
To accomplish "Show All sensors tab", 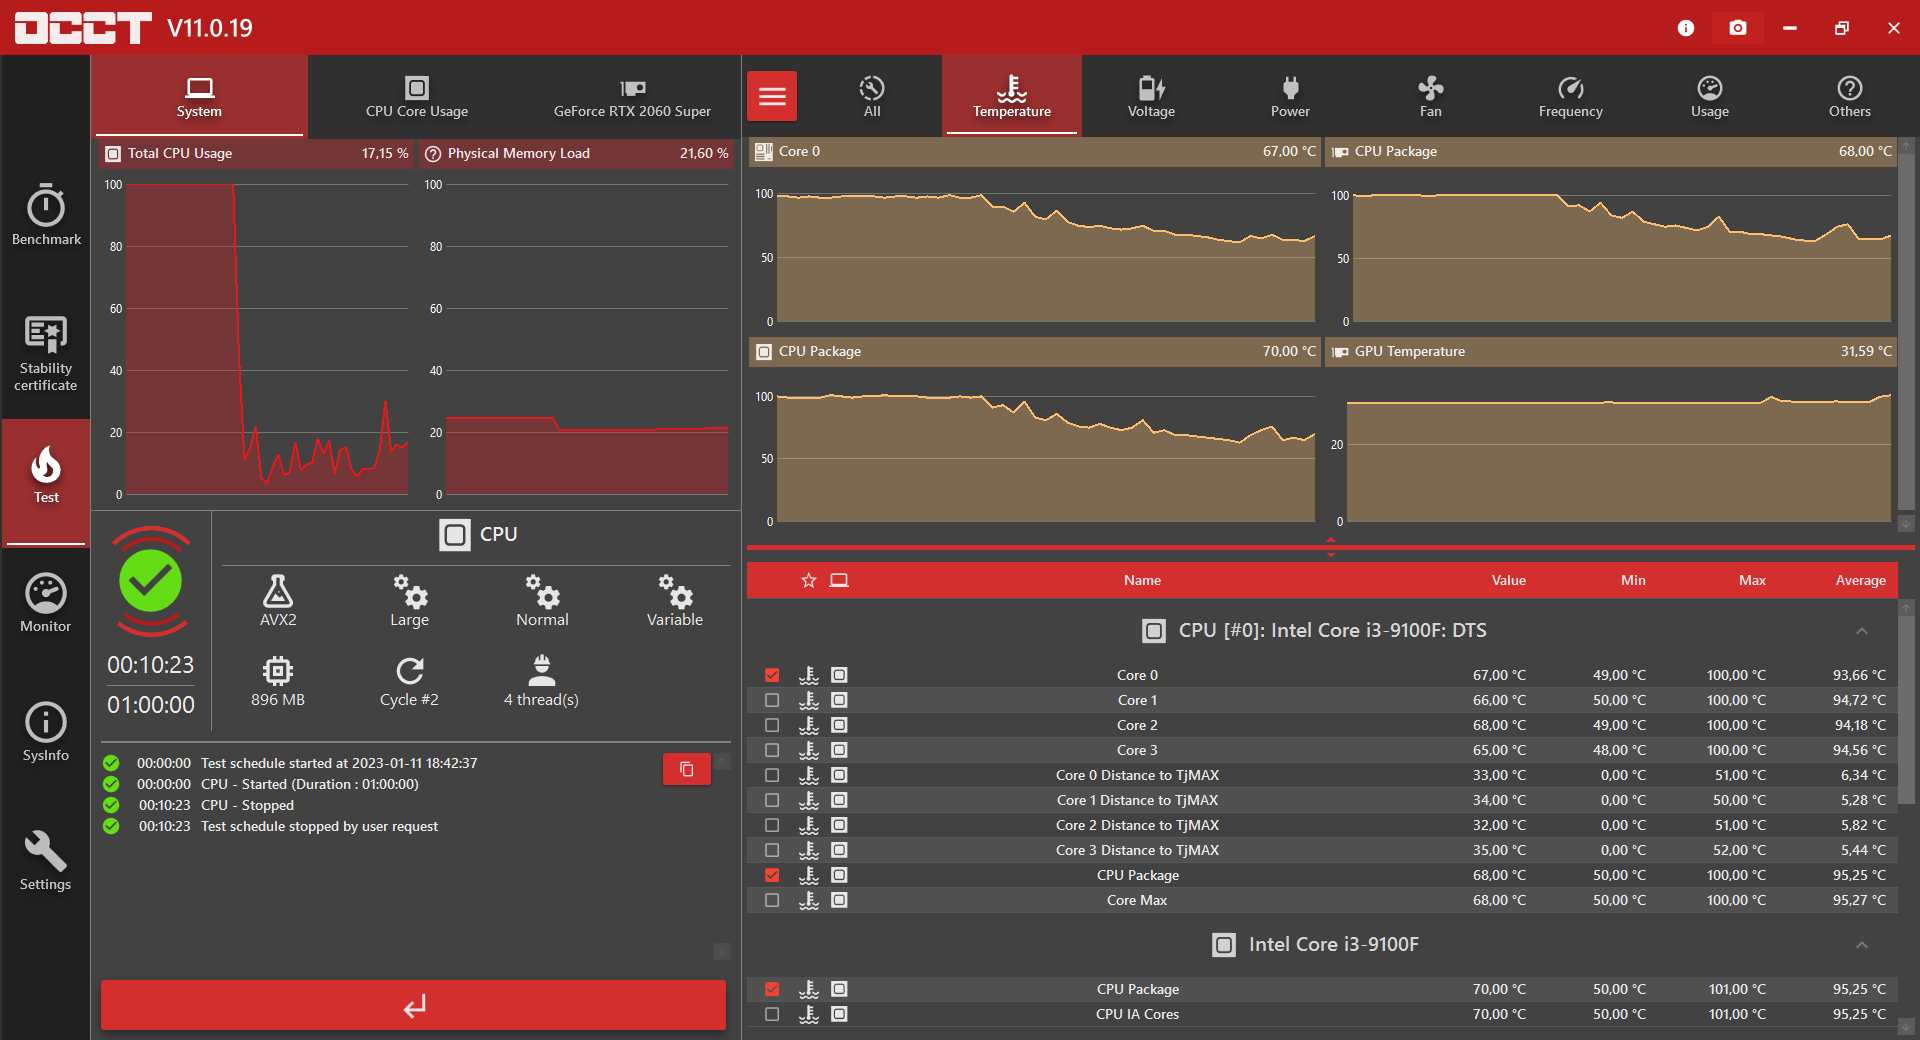I will (x=872, y=96).
